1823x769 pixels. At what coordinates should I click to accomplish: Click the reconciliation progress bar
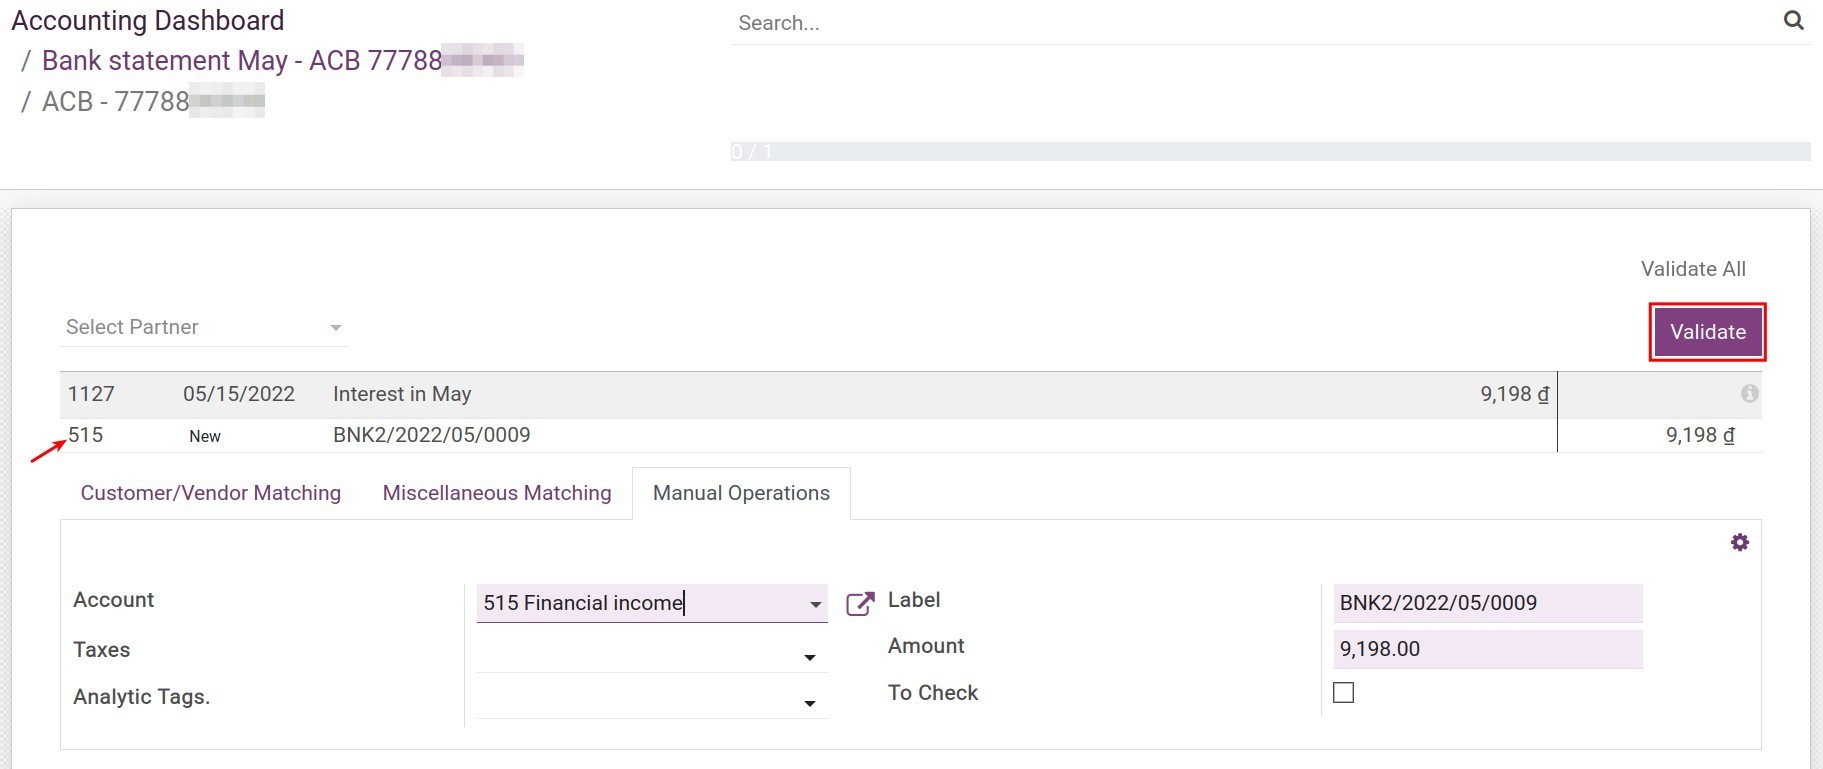pos(1270,152)
